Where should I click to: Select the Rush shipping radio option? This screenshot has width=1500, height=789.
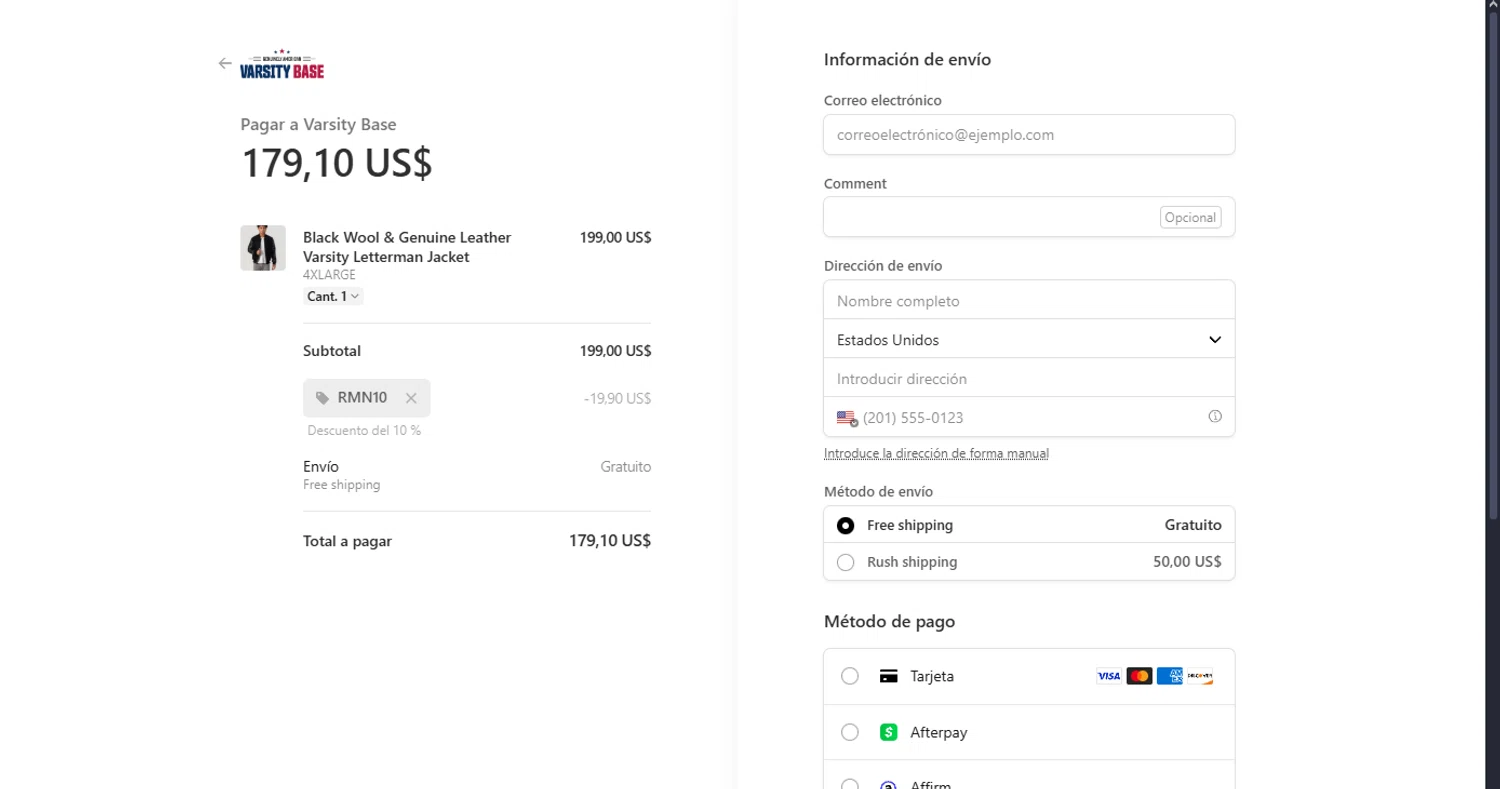[846, 562]
